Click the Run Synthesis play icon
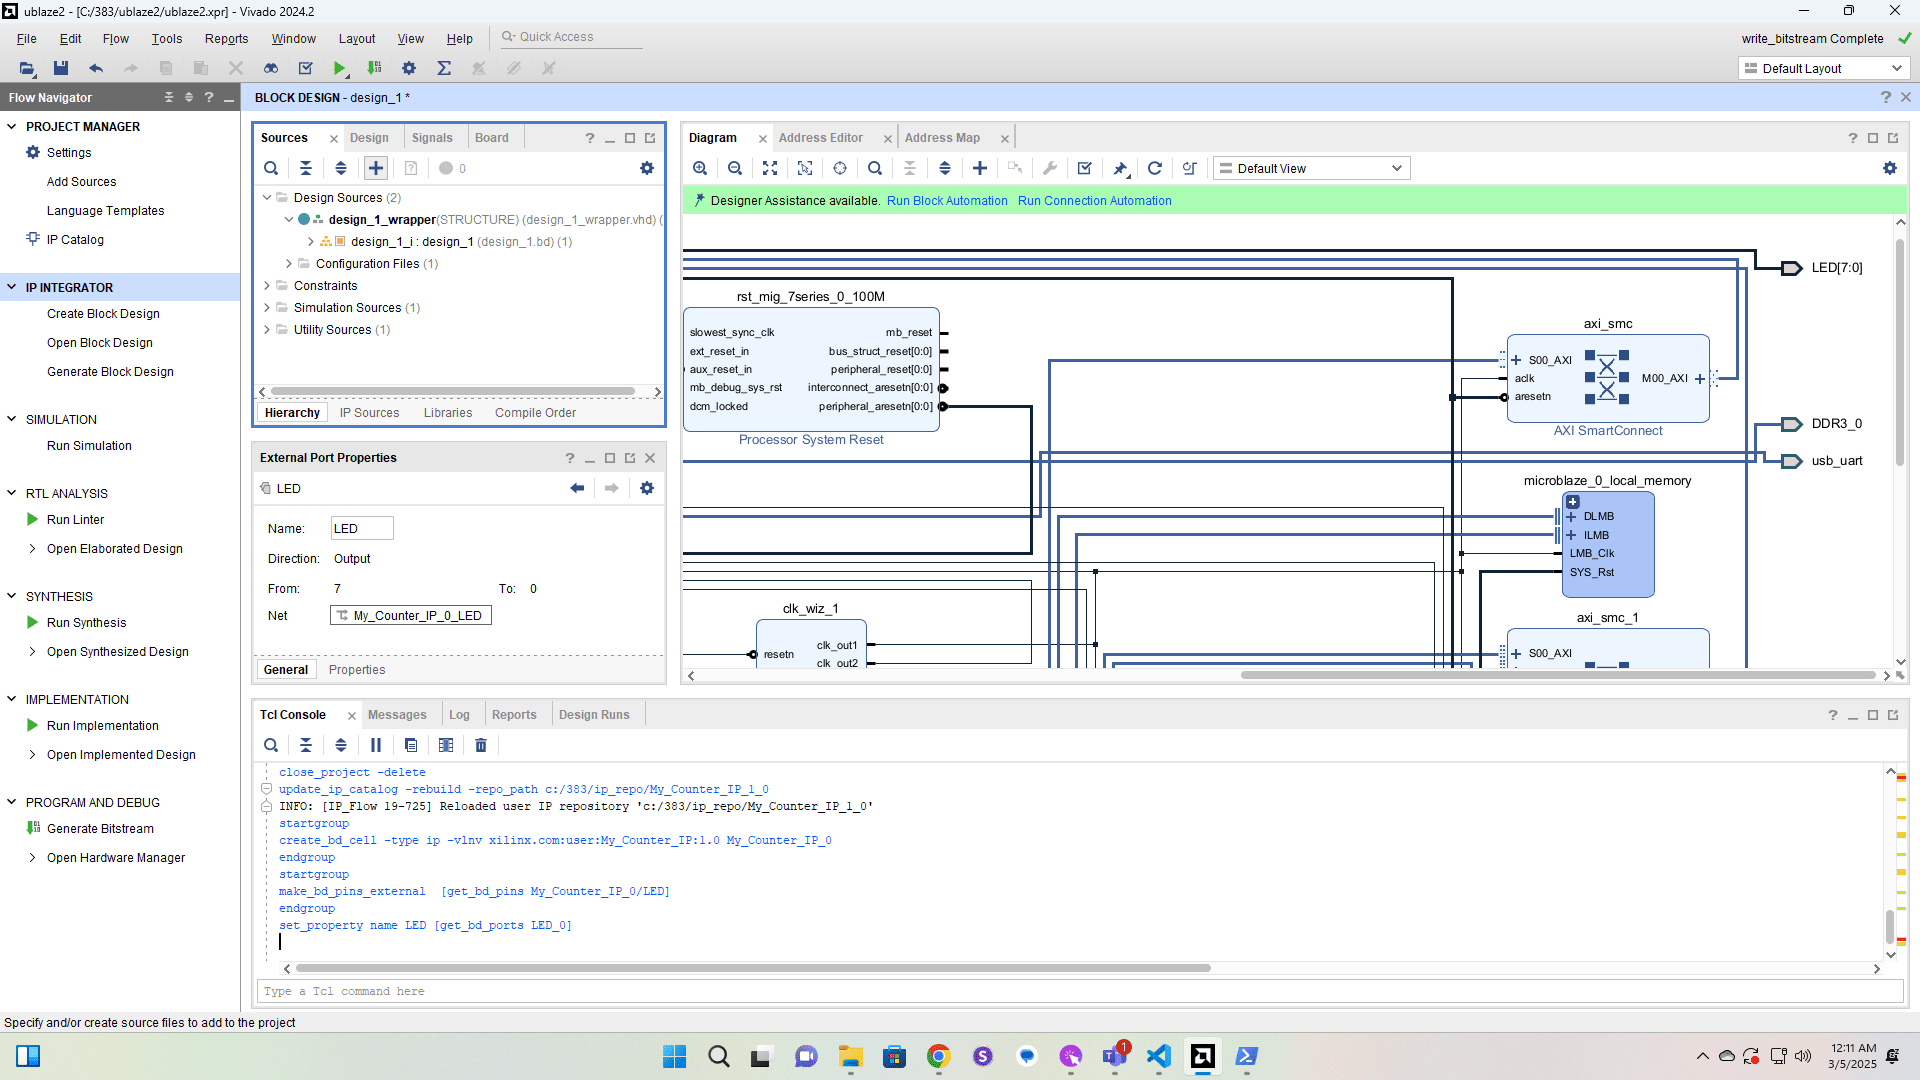The width and height of the screenshot is (1920, 1080). (x=32, y=622)
